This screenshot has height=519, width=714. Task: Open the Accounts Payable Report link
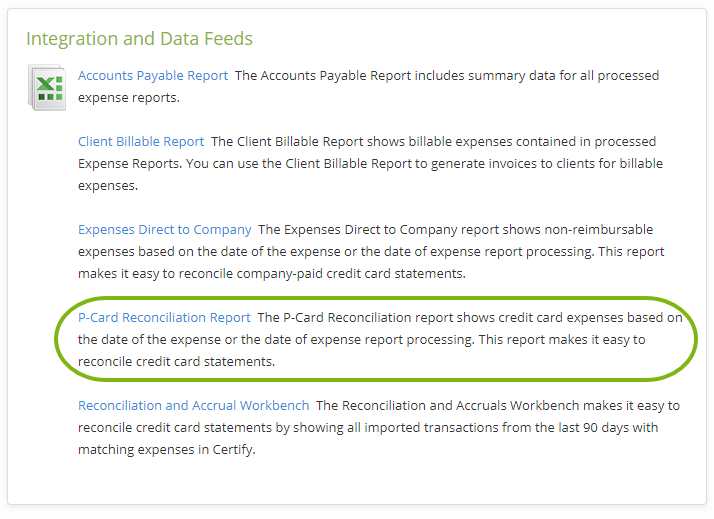tap(153, 76)
